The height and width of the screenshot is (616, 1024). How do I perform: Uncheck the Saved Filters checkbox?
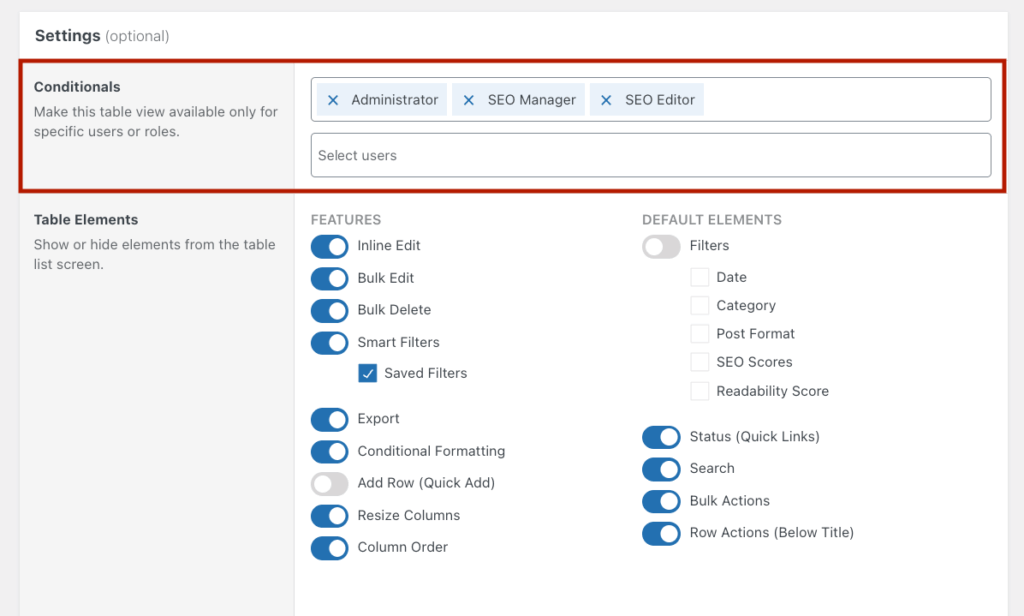[x=369, y=373]
